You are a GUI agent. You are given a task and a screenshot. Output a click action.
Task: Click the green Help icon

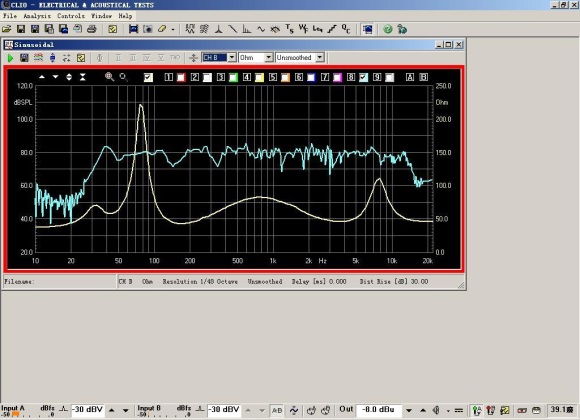coord(388,29)
